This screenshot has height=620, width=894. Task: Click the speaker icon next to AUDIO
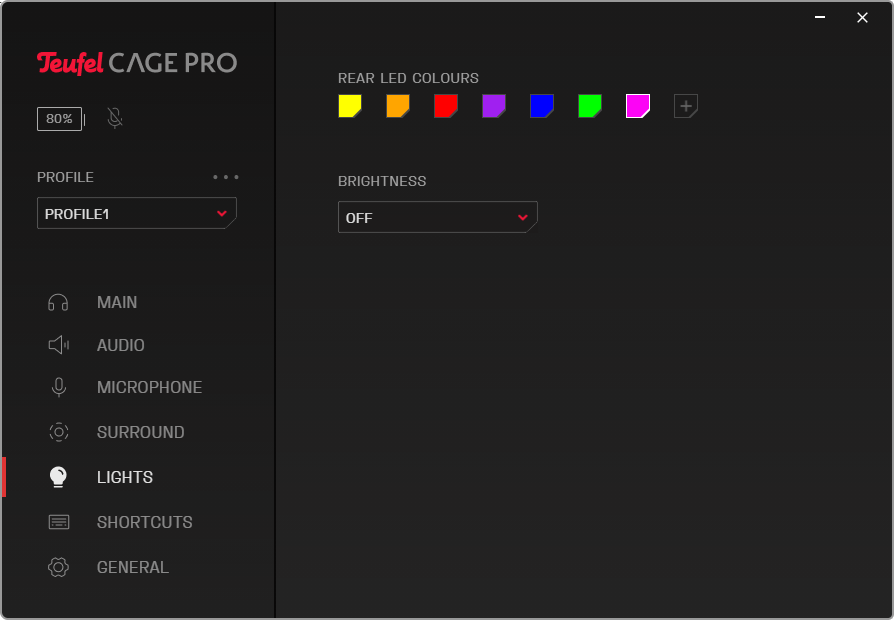[58, 345]
